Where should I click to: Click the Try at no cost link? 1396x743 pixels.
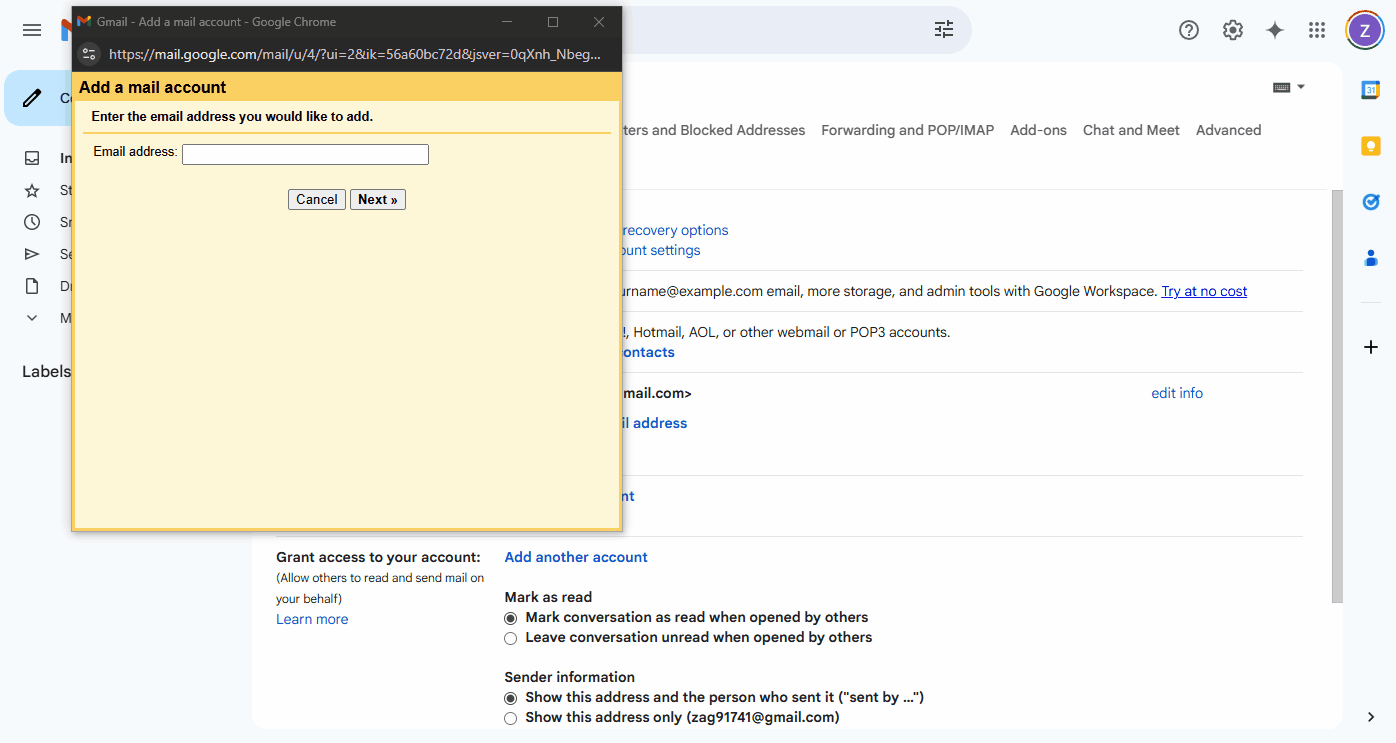(1204, 291)
